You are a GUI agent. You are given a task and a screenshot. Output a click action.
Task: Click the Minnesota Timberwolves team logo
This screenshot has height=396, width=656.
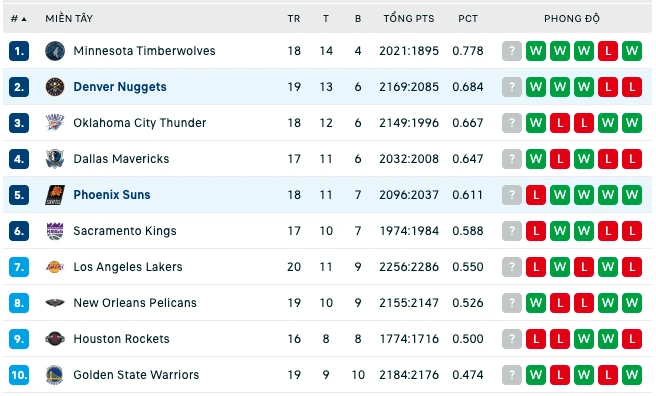point(55,51)
